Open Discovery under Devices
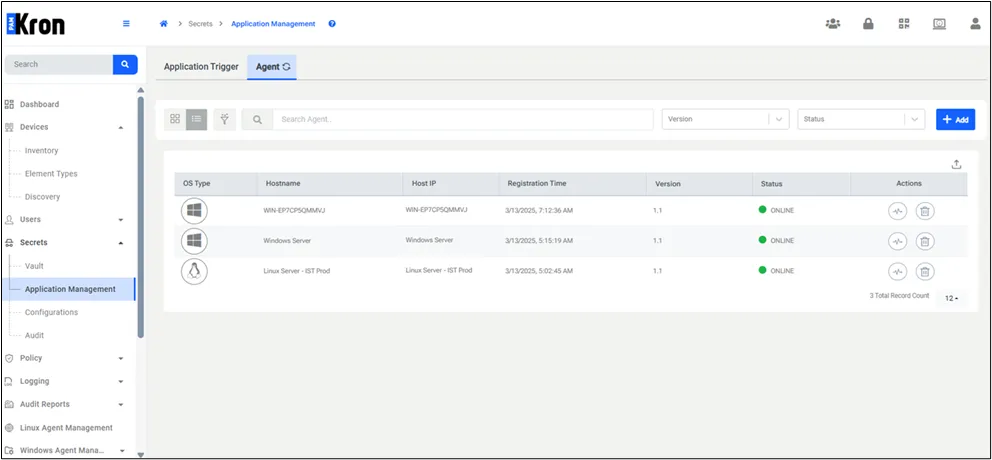992x460 pixels. [42, 197]
